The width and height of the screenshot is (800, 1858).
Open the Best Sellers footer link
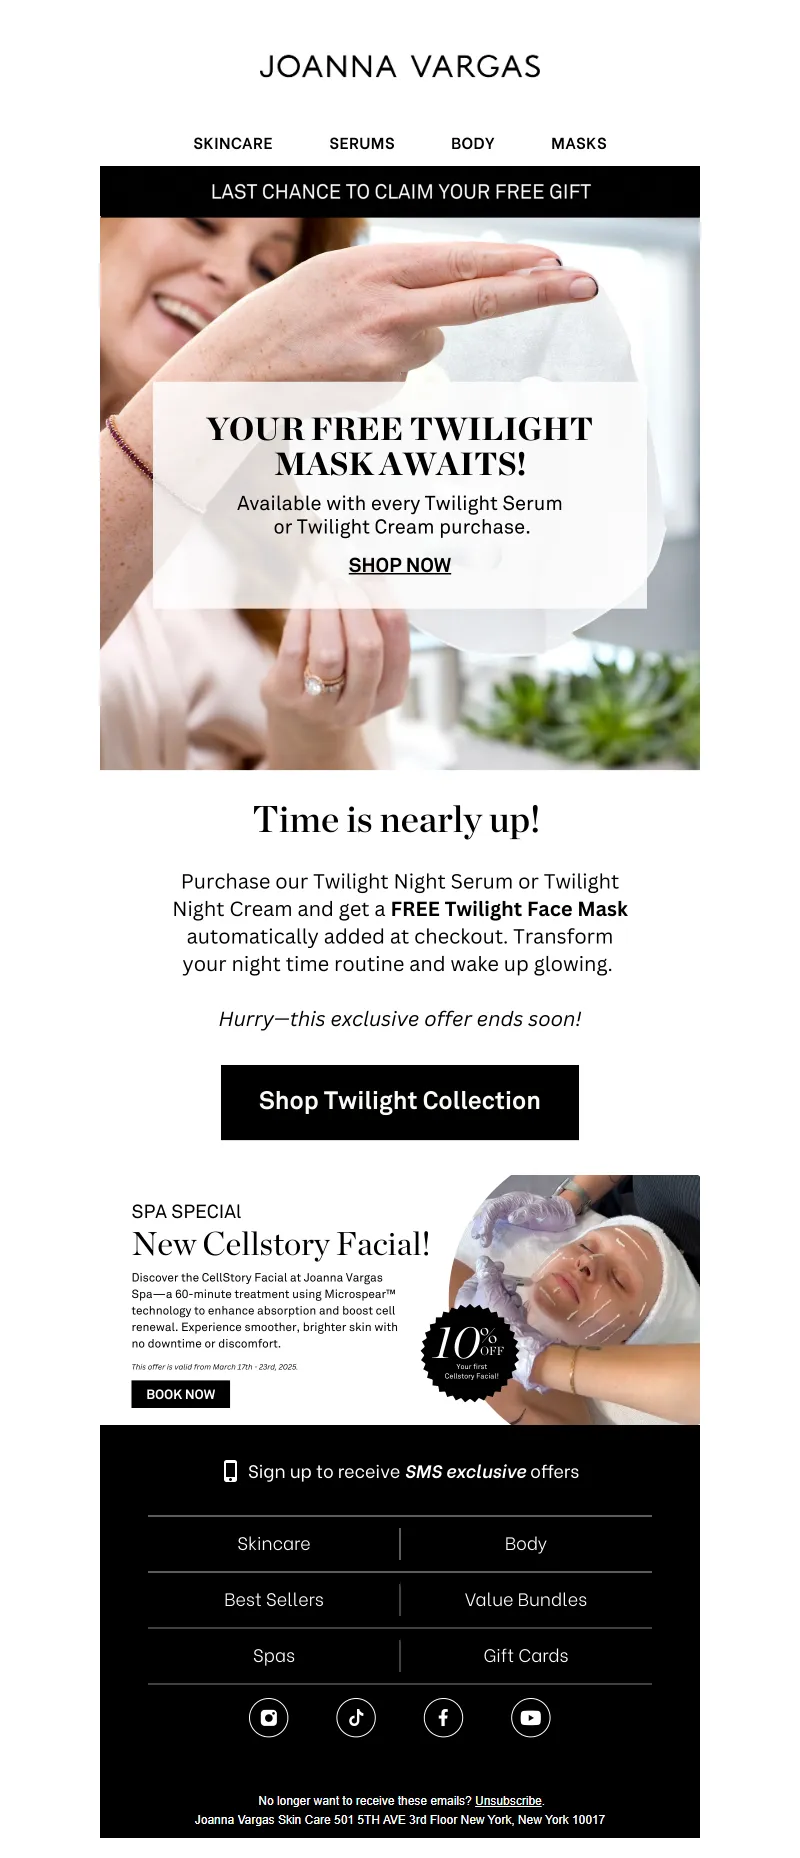[274, 1600]
